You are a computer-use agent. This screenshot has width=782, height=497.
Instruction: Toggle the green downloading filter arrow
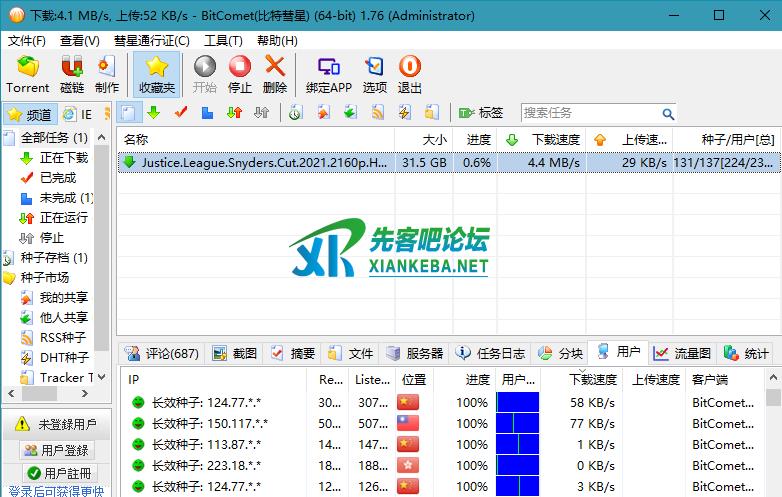[x=154, y=113]
